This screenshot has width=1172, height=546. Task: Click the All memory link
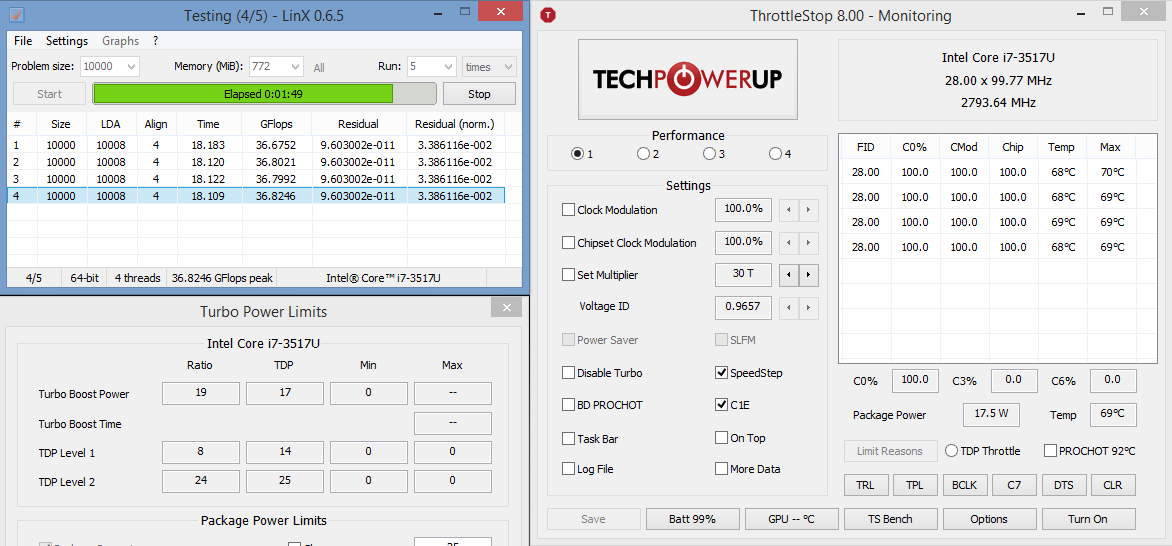[x=319, y=68]
